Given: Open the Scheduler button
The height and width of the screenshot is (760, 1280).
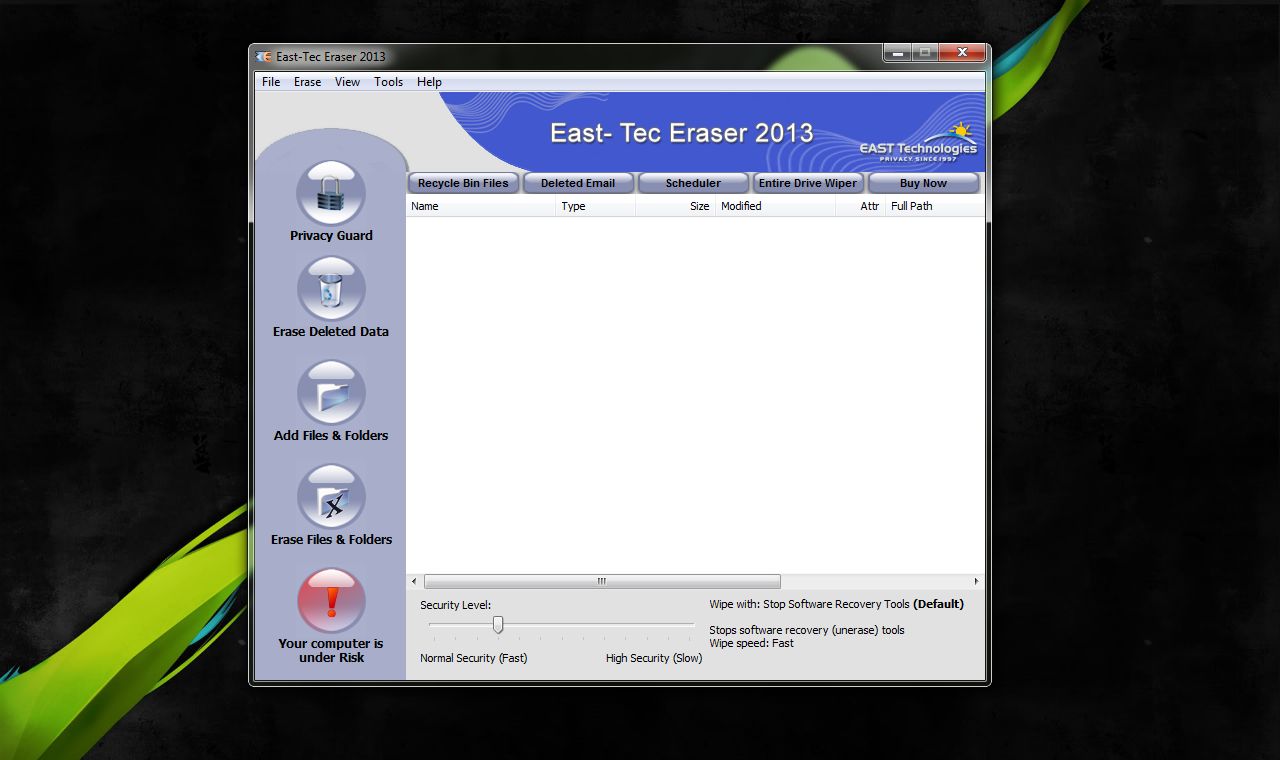Looking at the screenshot, I should 693,183.
